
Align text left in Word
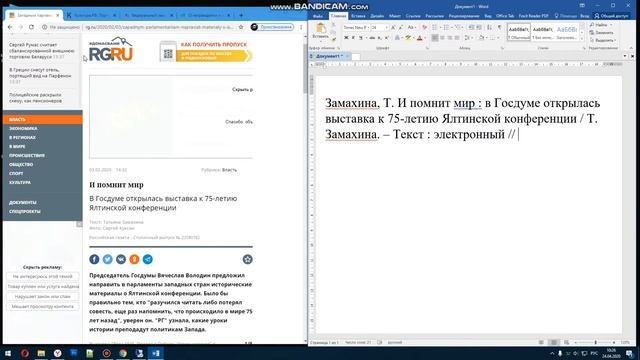[x=435, y=38]
